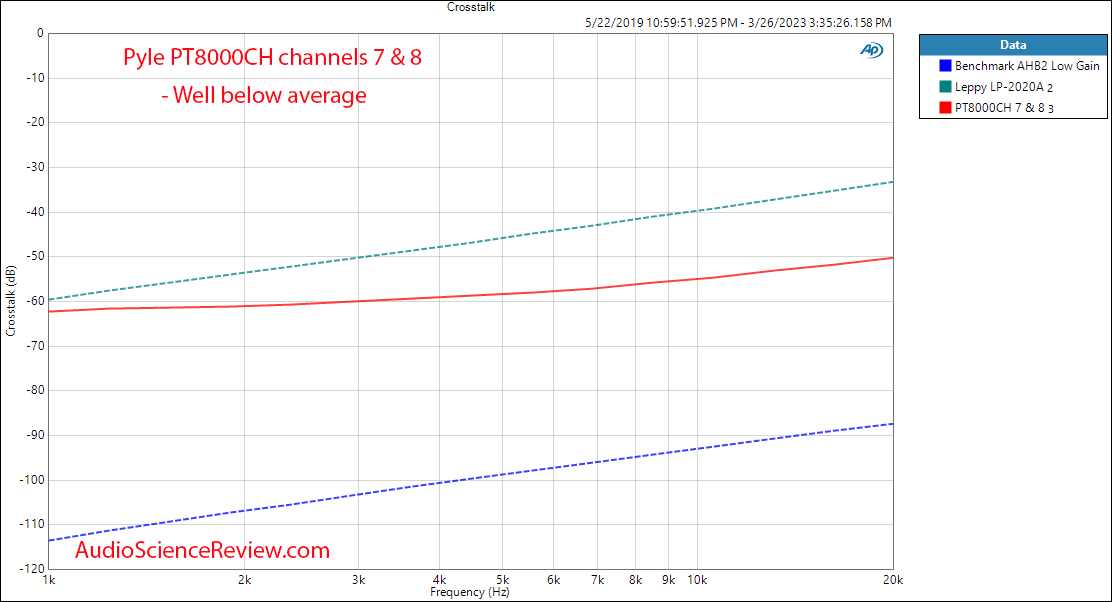Click the '4k' frequency tick label
This screenshot has width=1112, height=602.
coord(440,580)
